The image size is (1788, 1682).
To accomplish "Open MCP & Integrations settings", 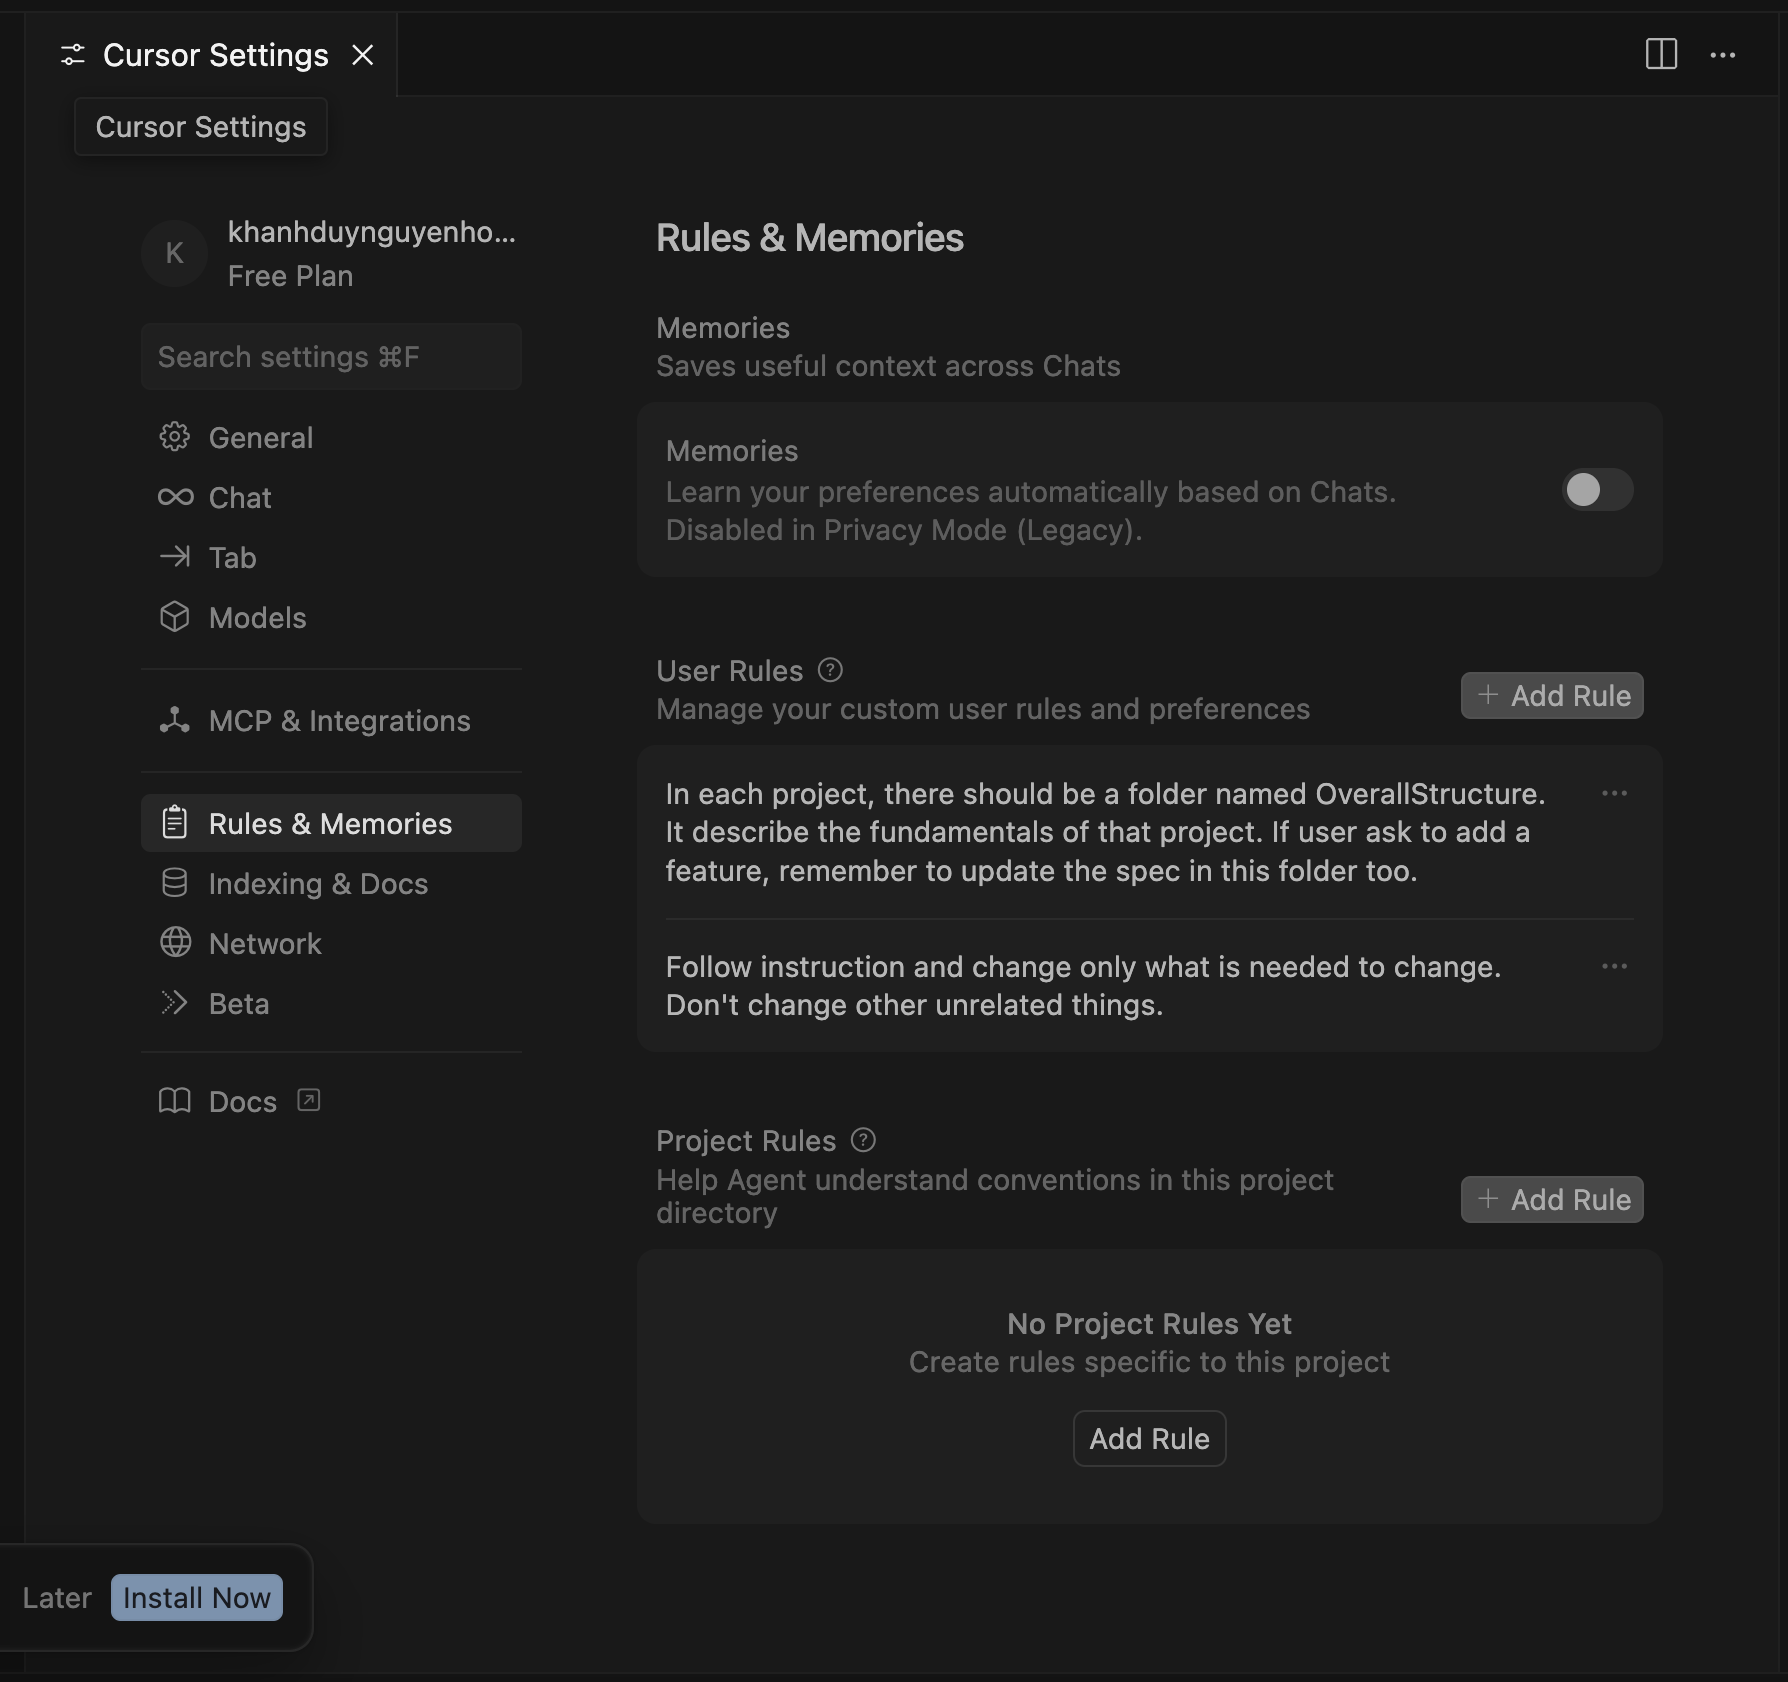I will [340, 720].
